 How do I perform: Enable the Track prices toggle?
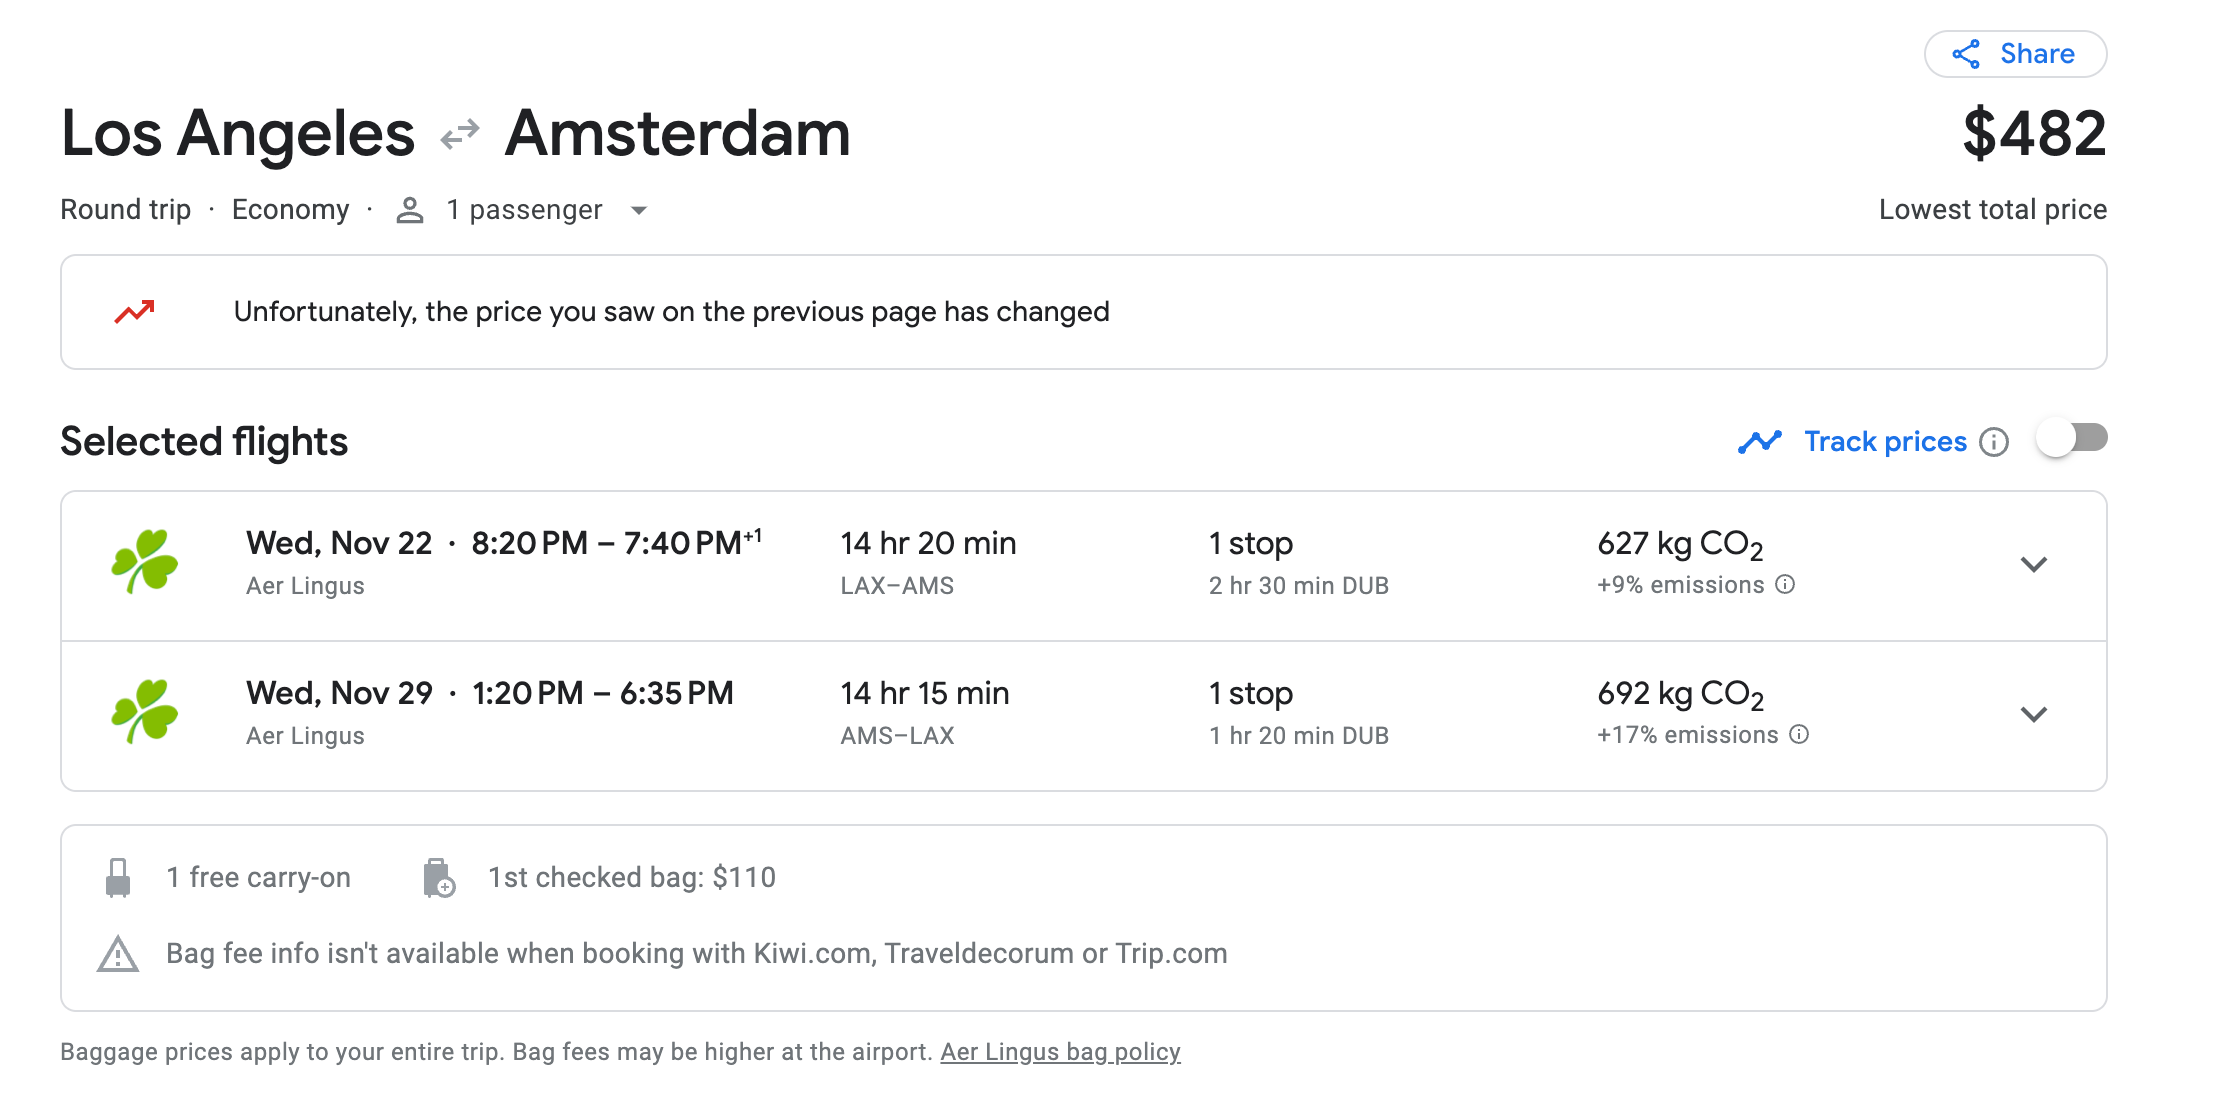coord(2072,439)
